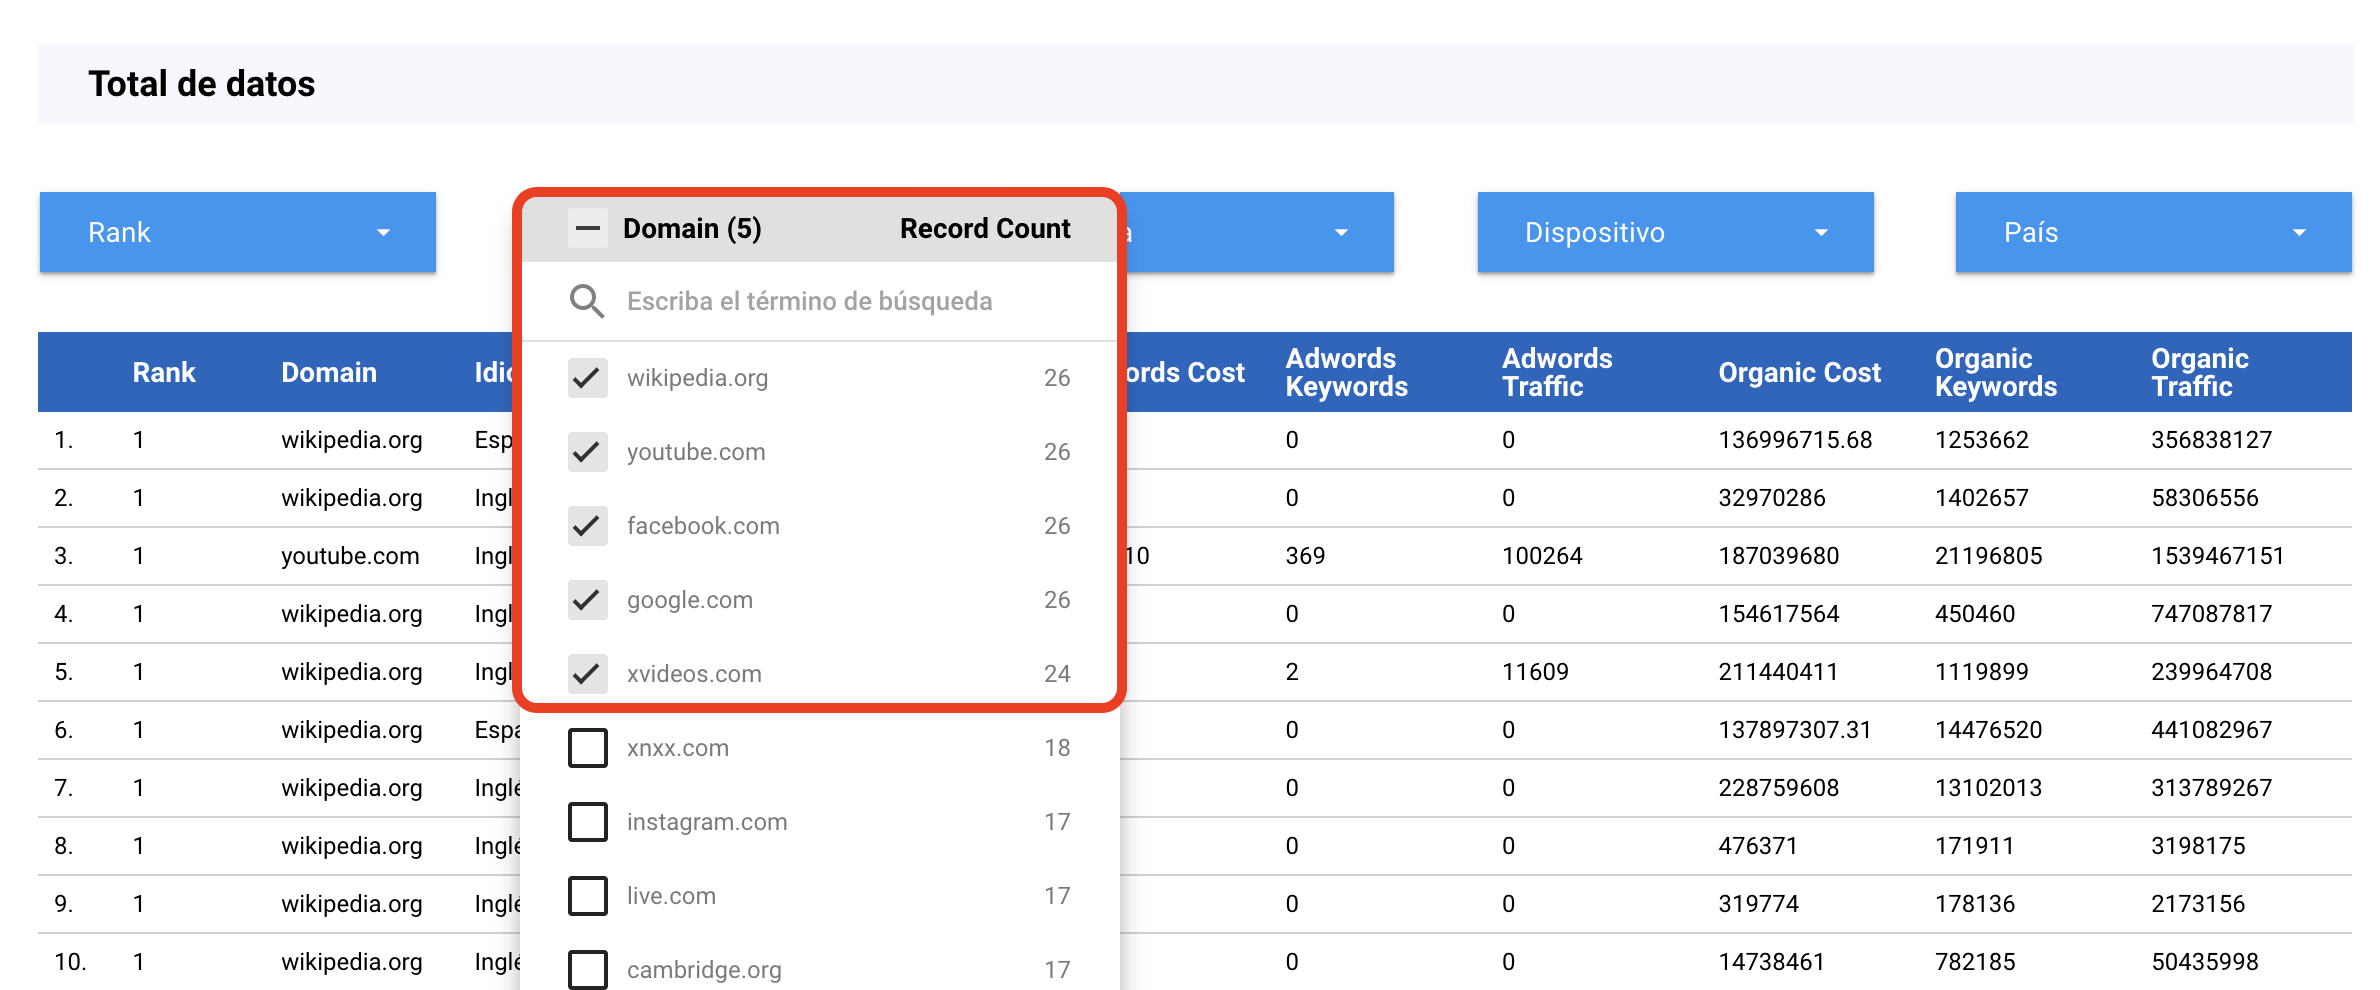Uncheck youtube.com in the domain list
This screenshot has height=990, width=2380.
click(x=588, y=452)
